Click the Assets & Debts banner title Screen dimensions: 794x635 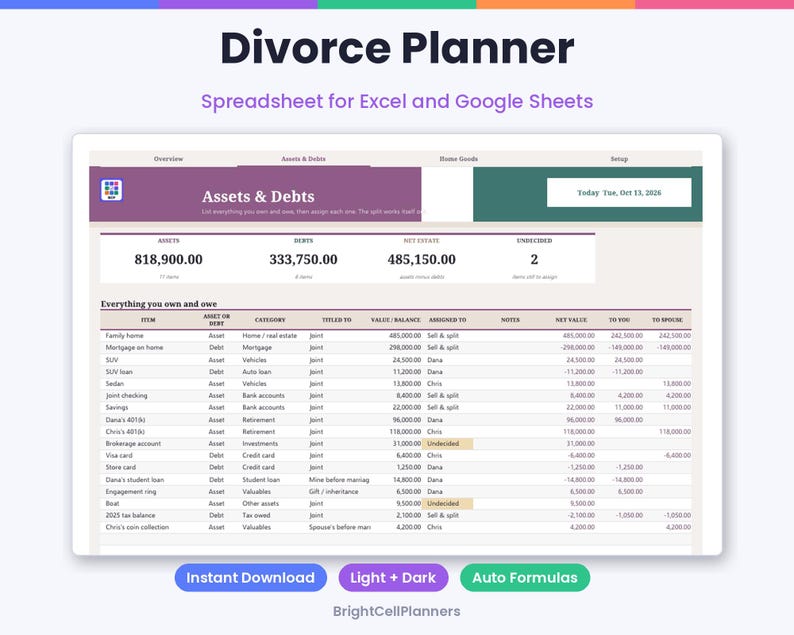tap(258, 196)
